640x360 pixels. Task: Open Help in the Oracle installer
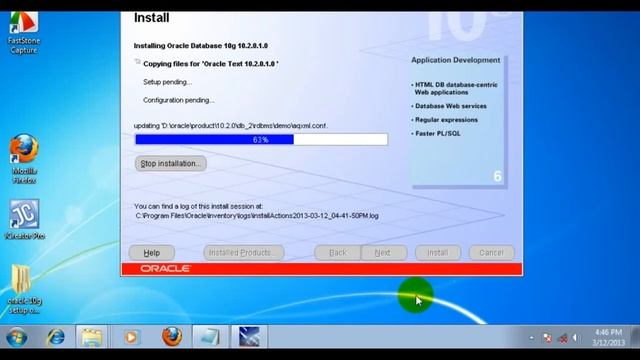pos(152,253)
